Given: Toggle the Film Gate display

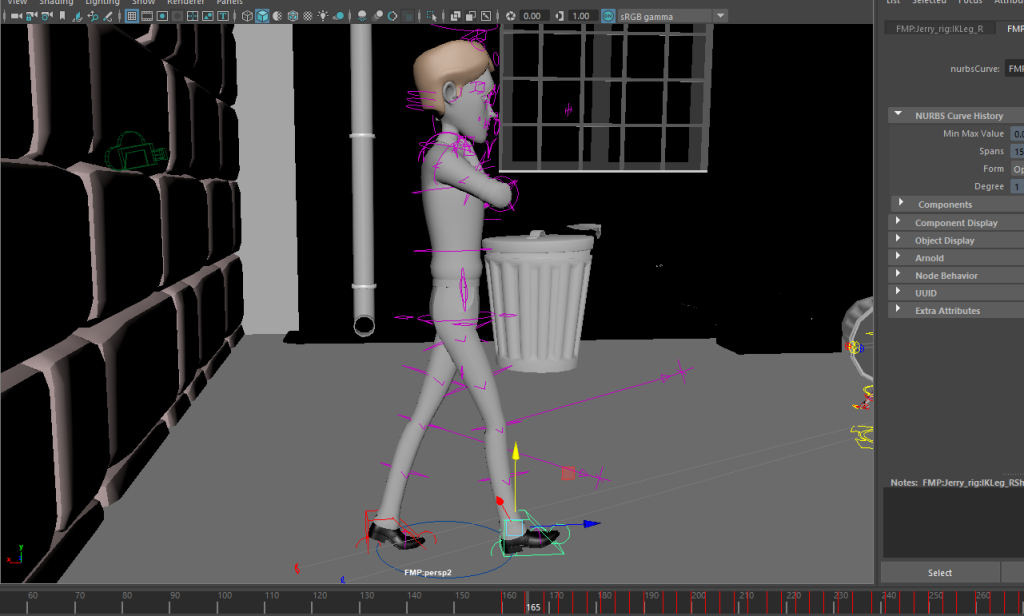Looking at the screenshot, I should coord(147,16).
